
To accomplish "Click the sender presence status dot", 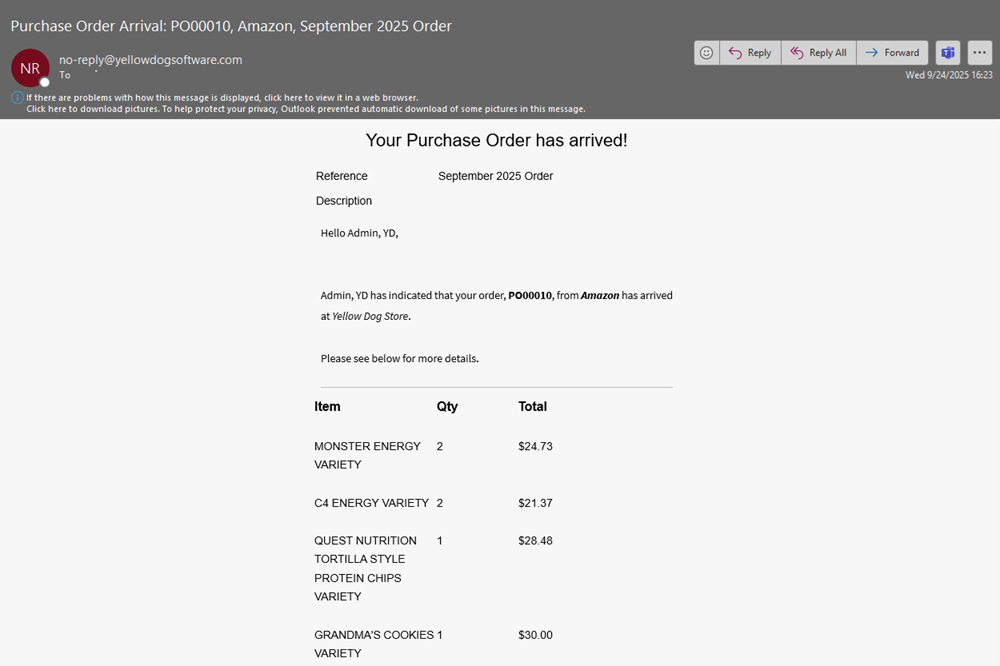I will 44,82.
